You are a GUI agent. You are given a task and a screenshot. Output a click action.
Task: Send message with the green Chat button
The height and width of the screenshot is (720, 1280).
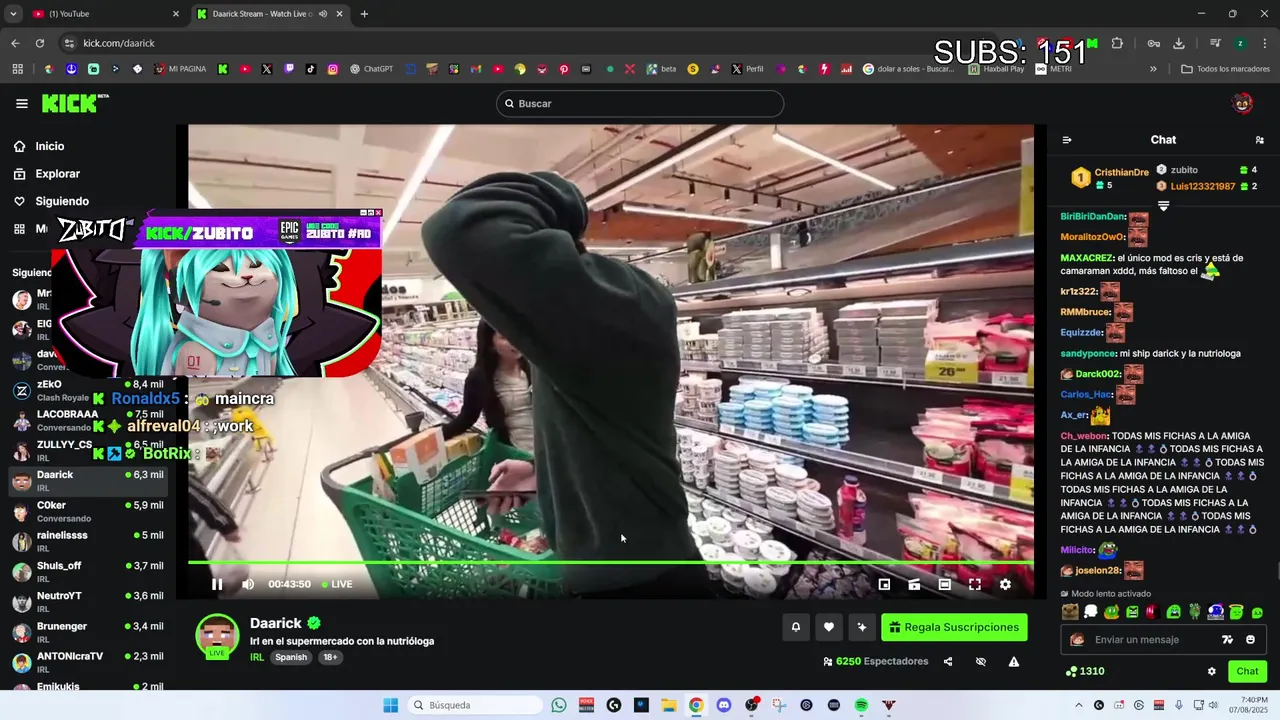point(1247,671)
